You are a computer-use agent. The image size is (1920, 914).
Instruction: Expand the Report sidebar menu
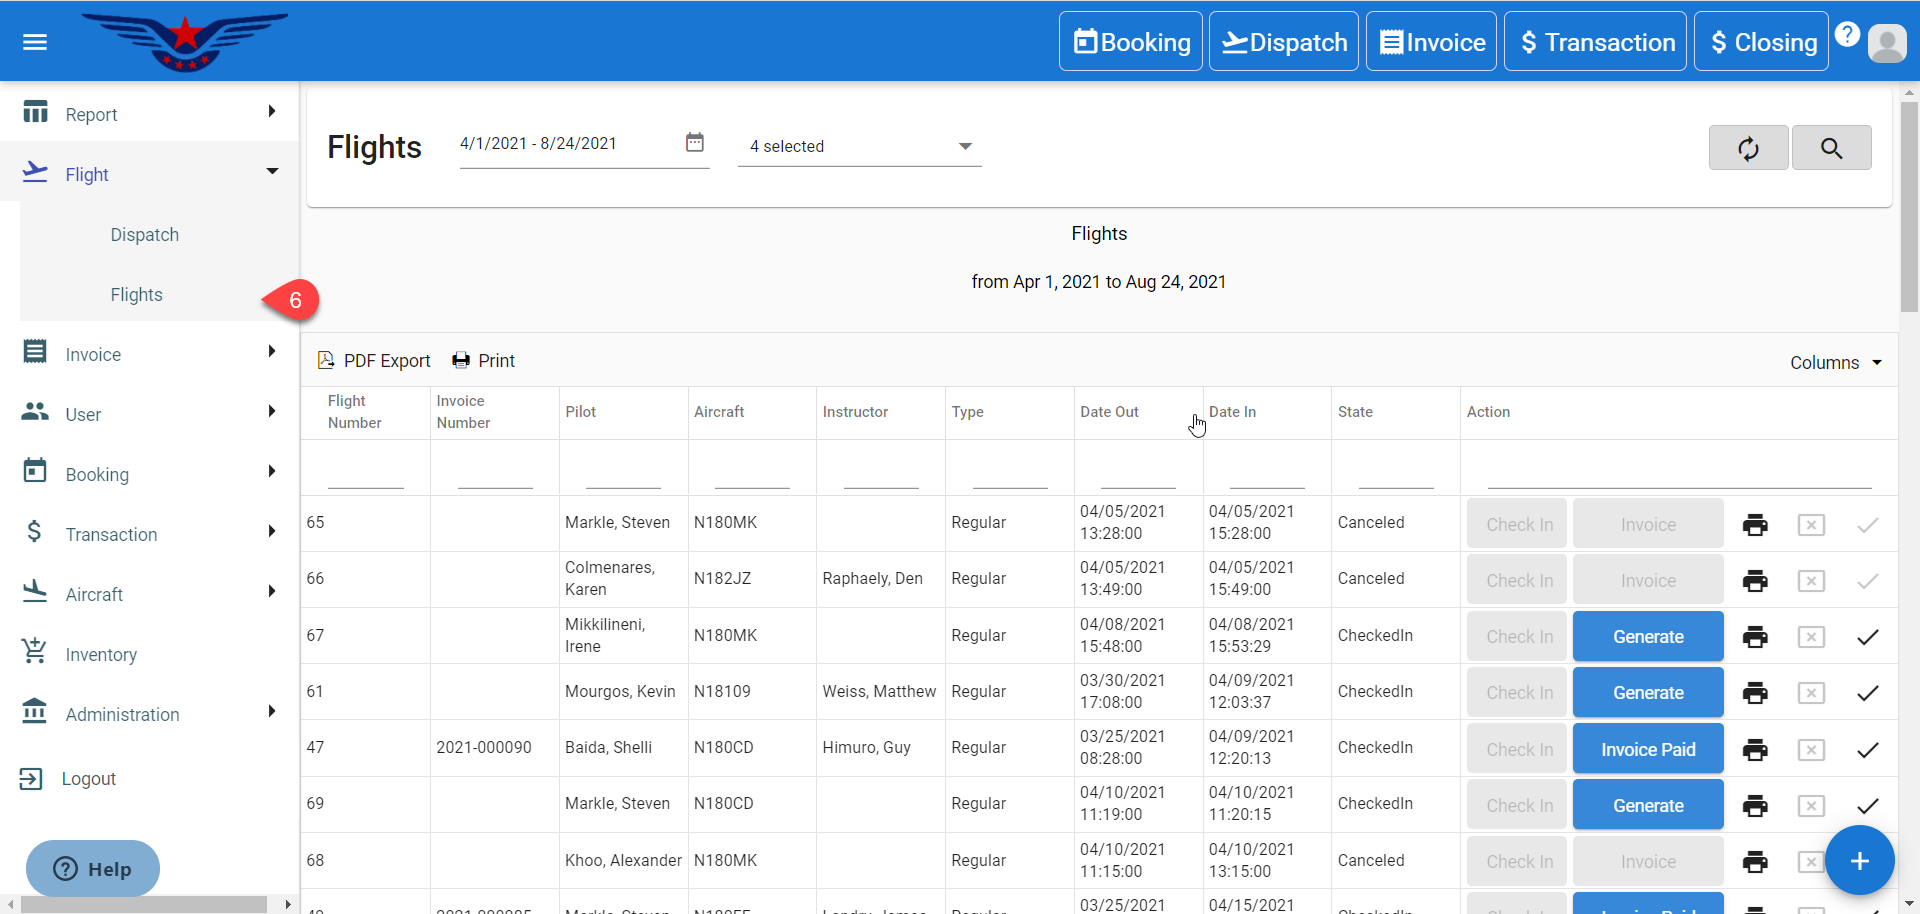pyautogui.click(x=150, y=114)
